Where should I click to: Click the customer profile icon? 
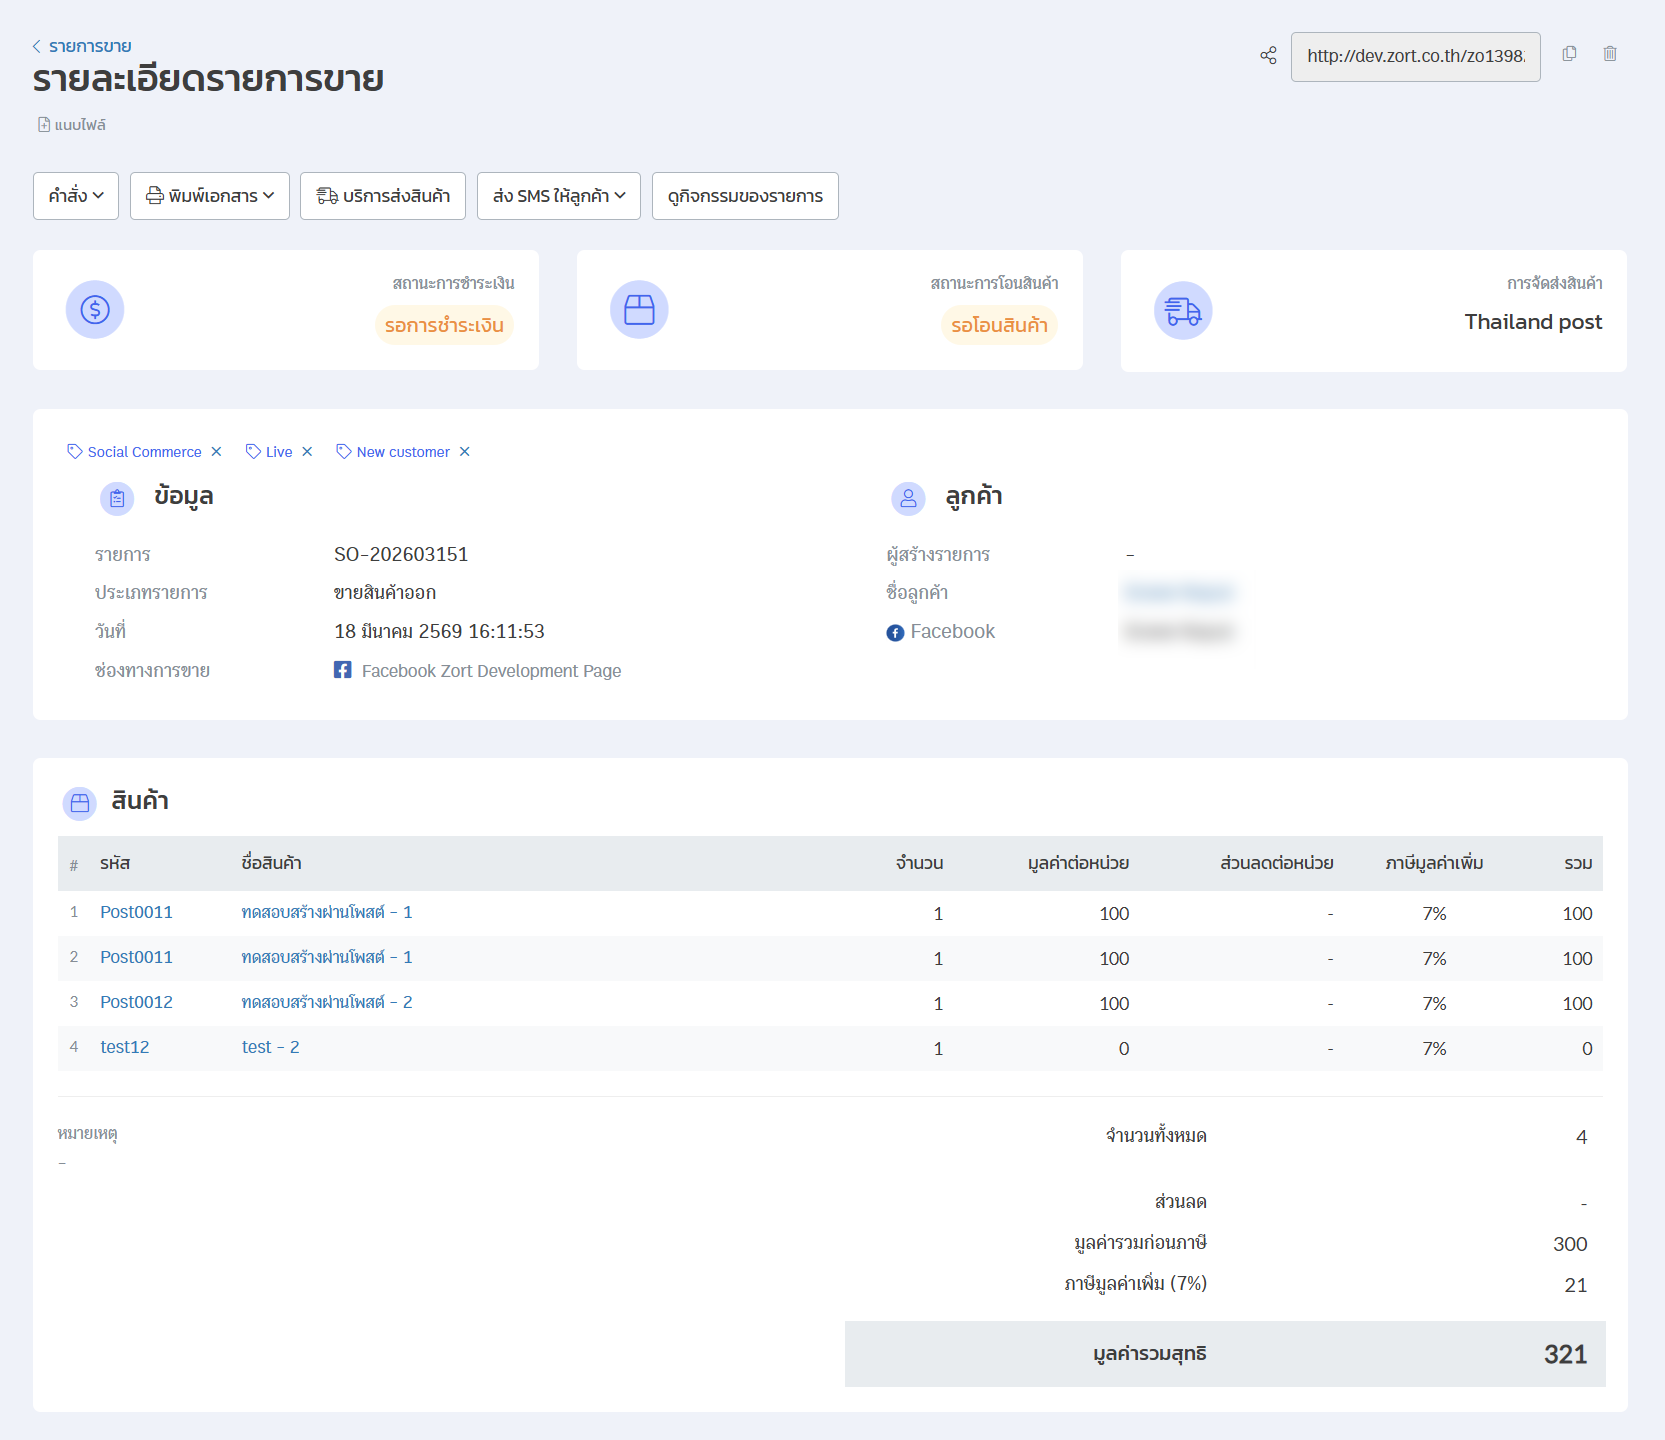(x=908, y=498)
